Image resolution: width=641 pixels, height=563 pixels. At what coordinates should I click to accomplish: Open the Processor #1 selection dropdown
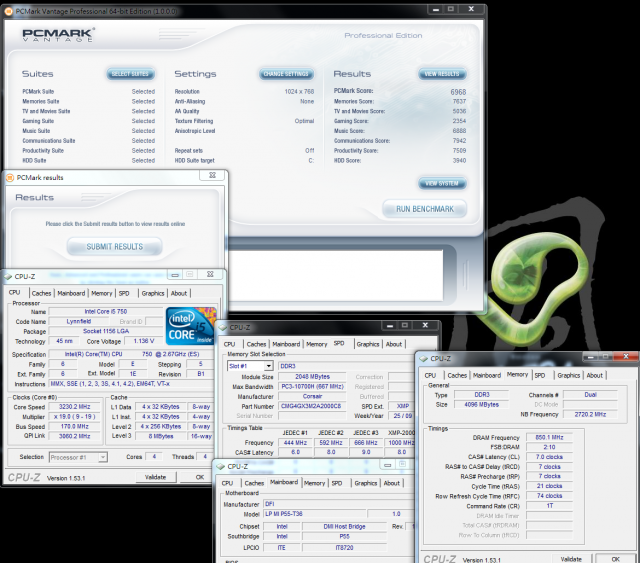(103, 457)
